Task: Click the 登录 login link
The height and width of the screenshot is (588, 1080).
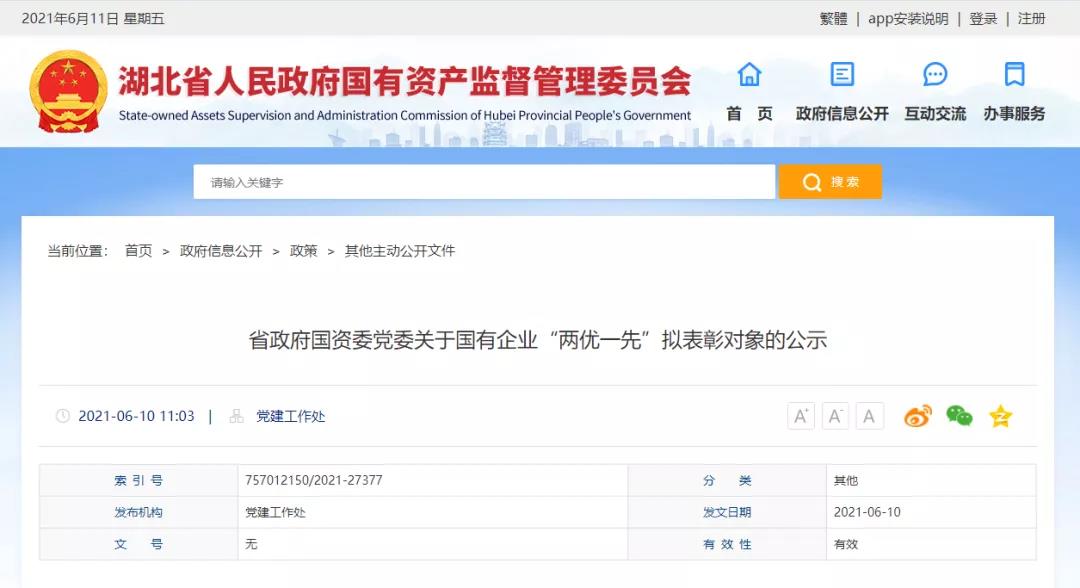Action: tap(983, 19)
